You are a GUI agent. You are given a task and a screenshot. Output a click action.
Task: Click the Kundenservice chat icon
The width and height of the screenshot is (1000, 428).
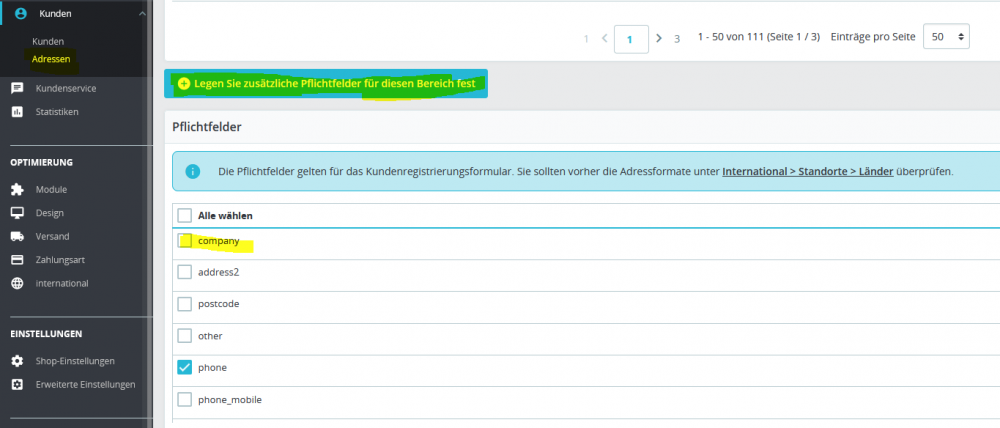[x=17, y=89]
